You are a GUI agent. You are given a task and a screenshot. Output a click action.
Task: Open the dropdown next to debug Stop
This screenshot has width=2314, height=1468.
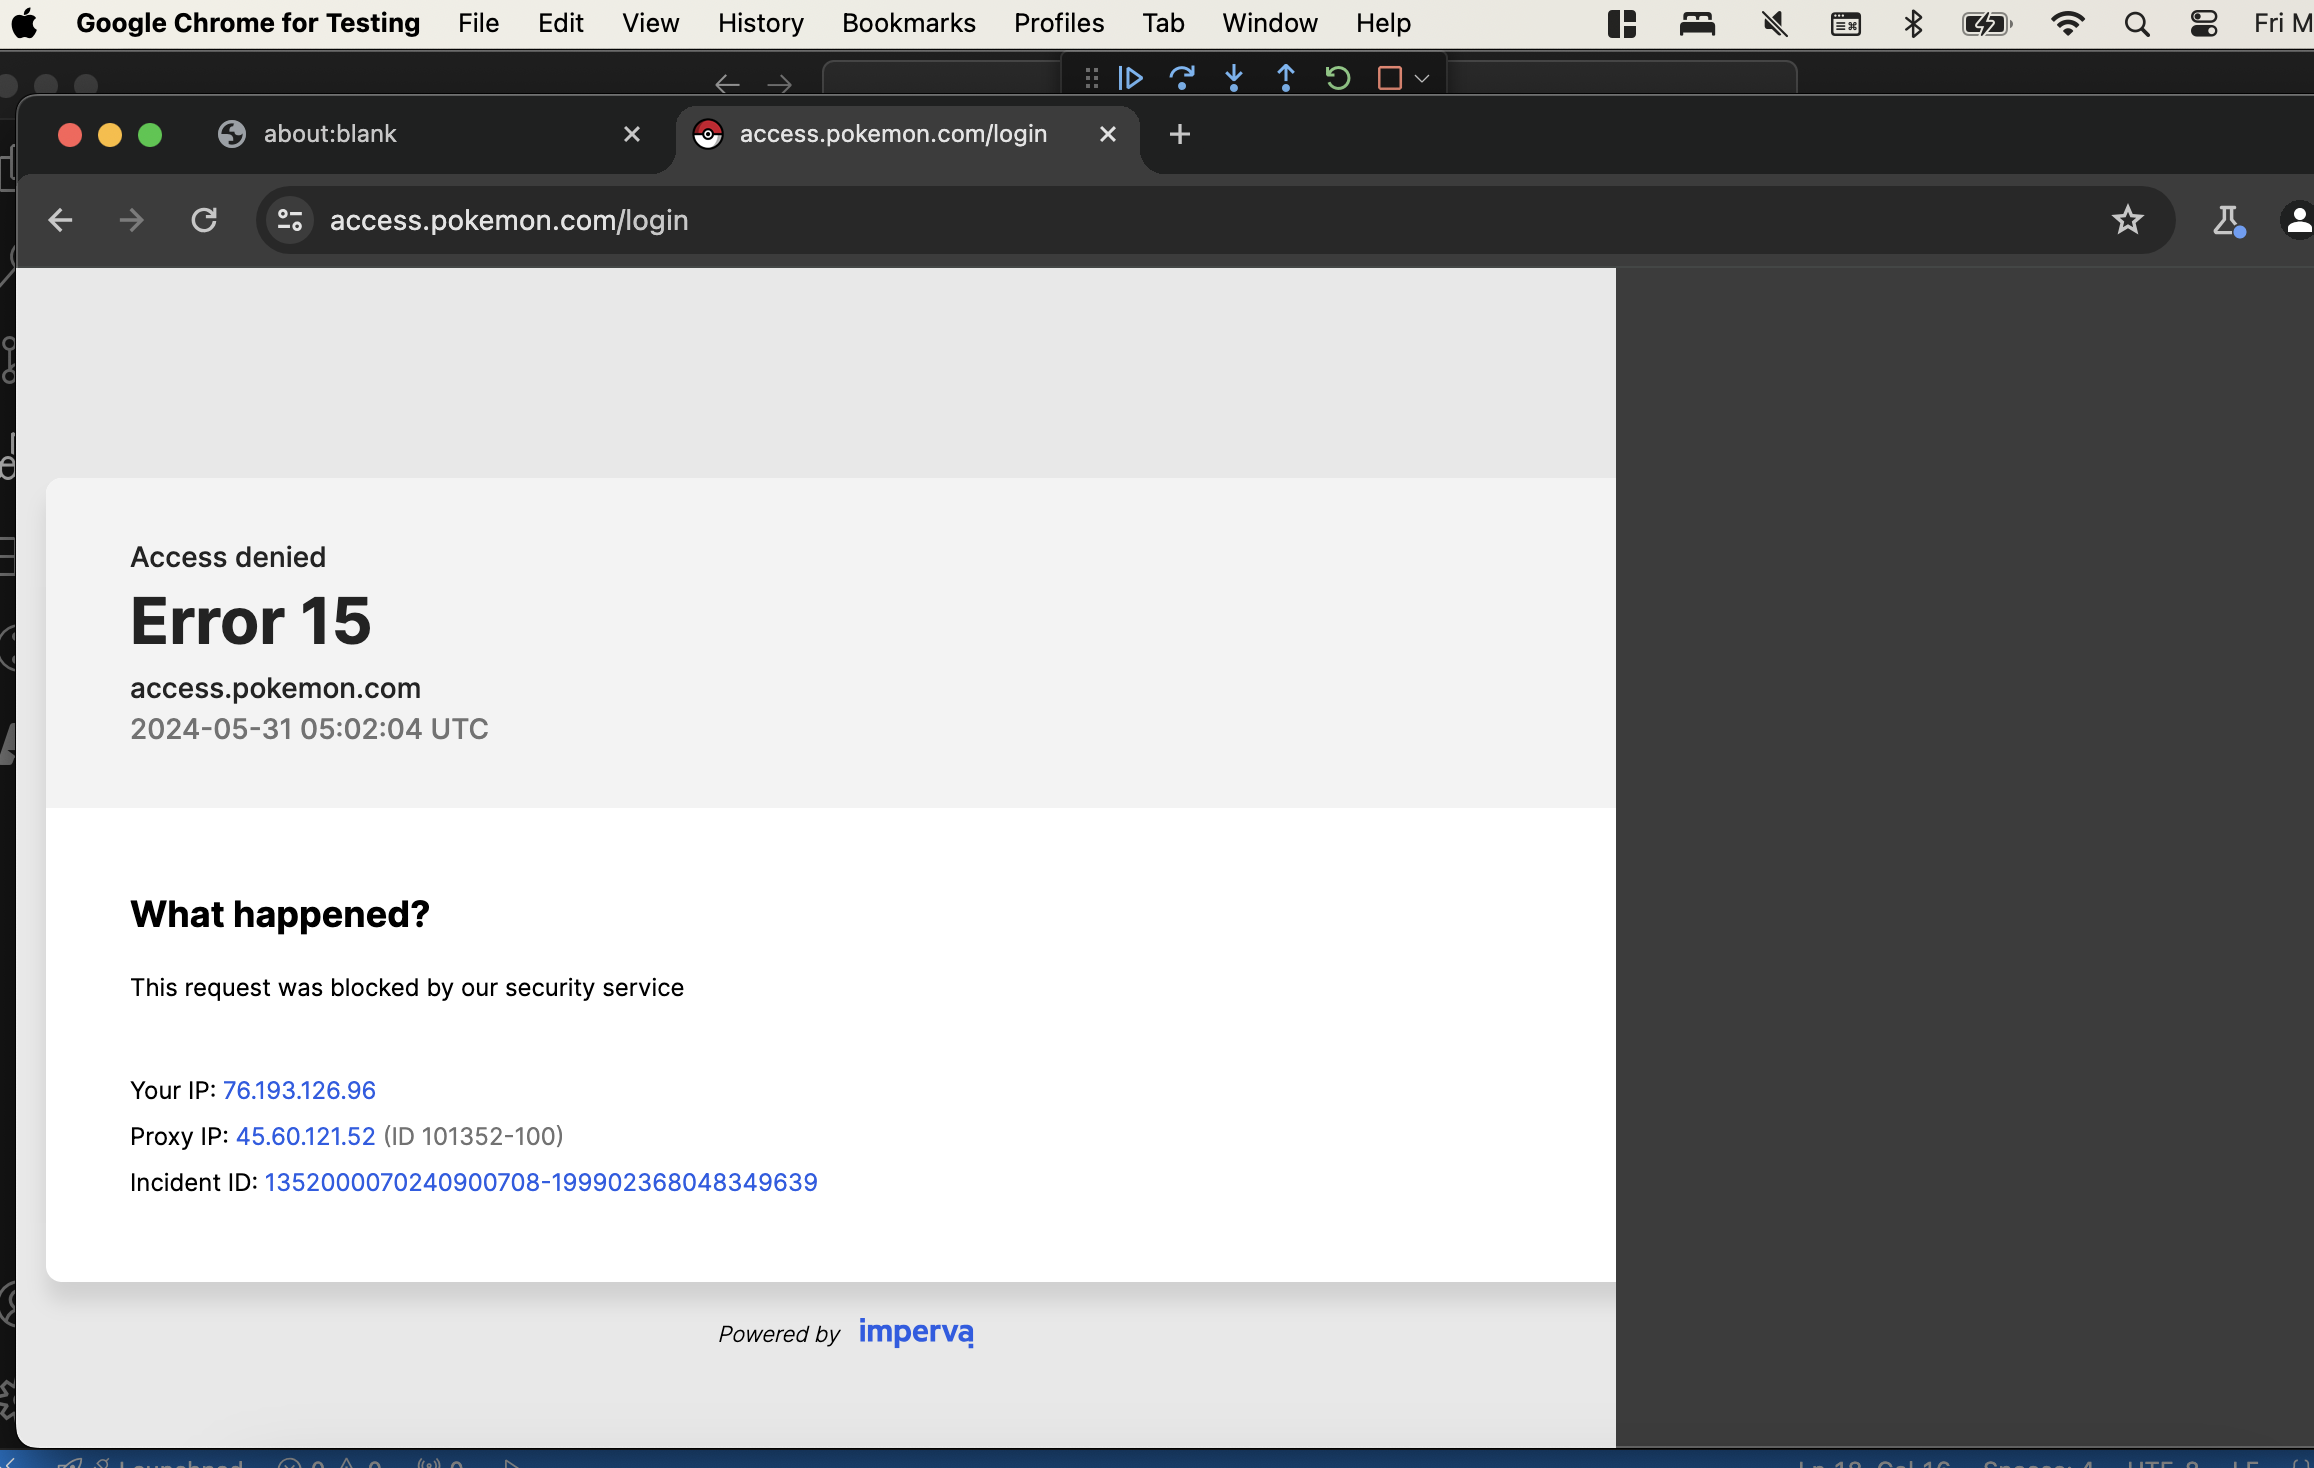pos(1422,78)
